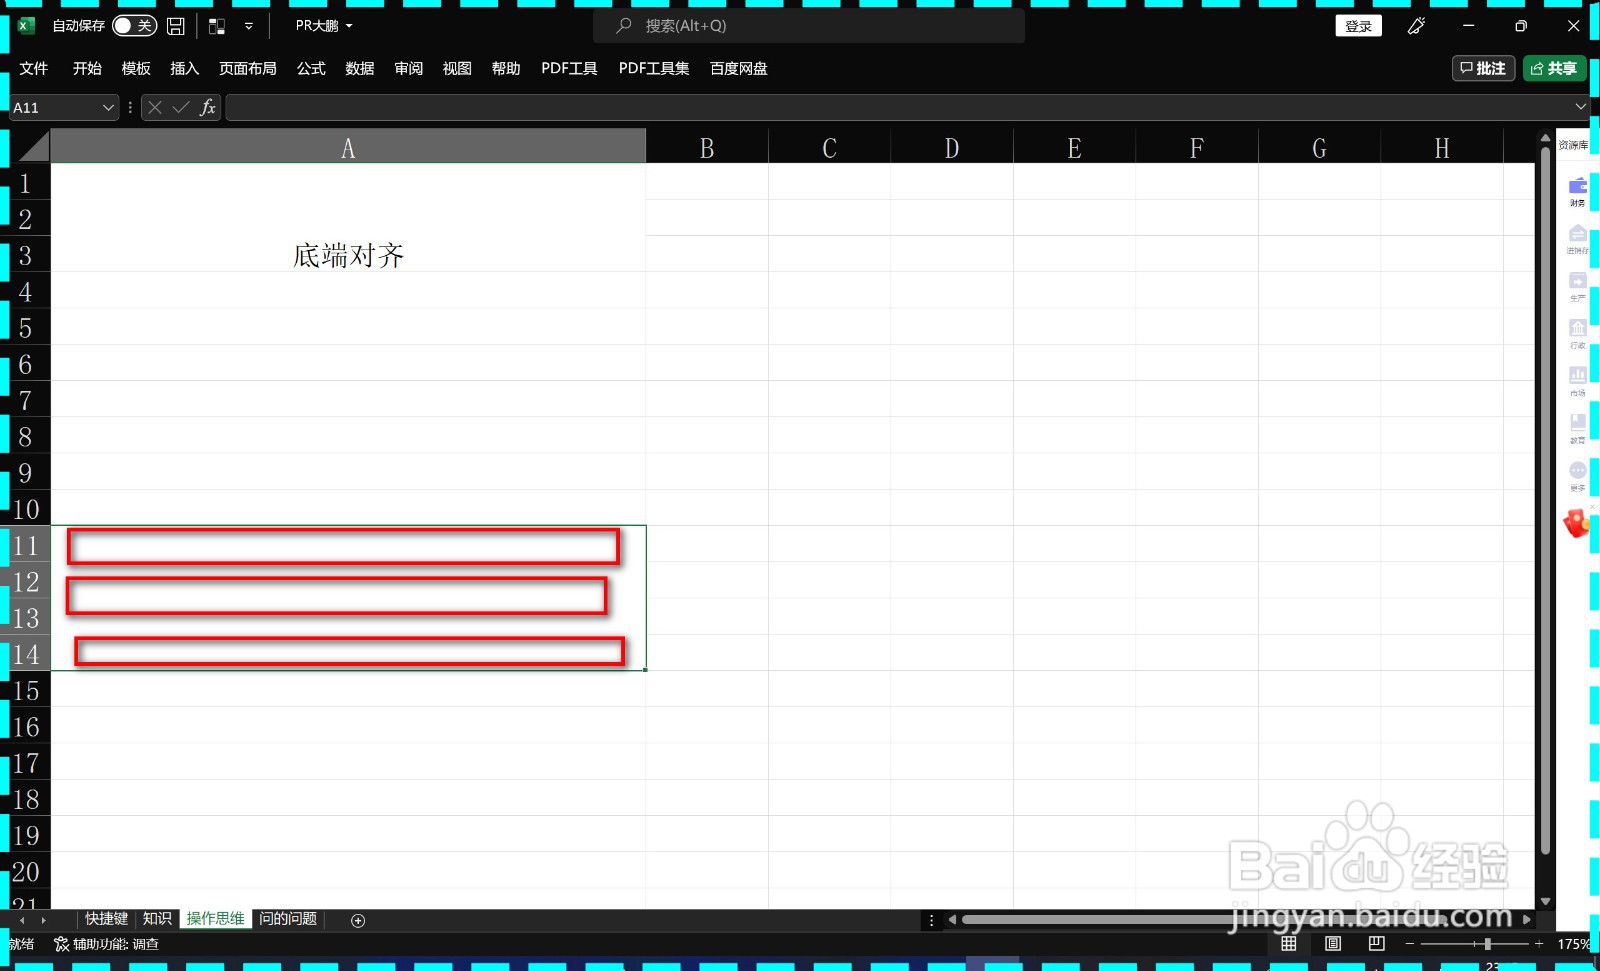This screenshot has height=971, width=1600.
Task: Open the 帮助 tab
Action: [x=506, y=68]
